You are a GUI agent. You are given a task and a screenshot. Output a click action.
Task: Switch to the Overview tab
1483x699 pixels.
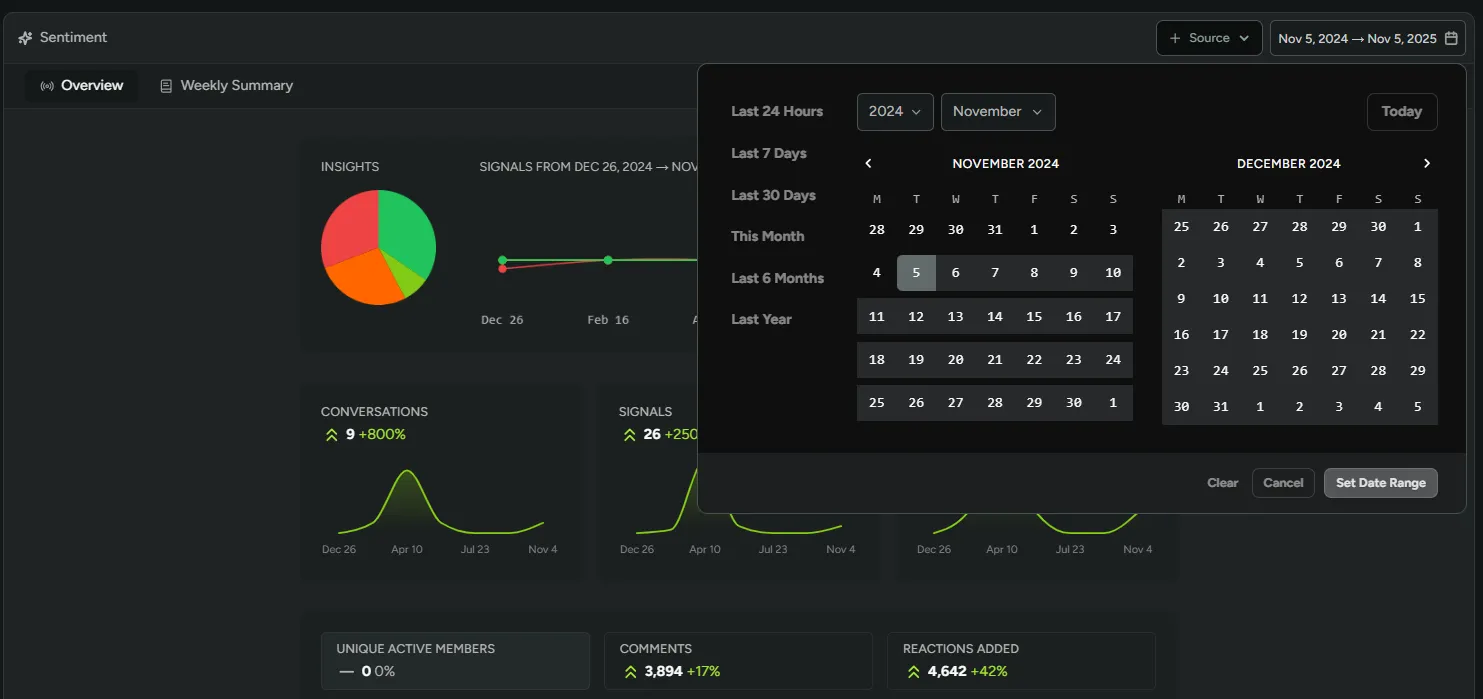coord(92,85)
